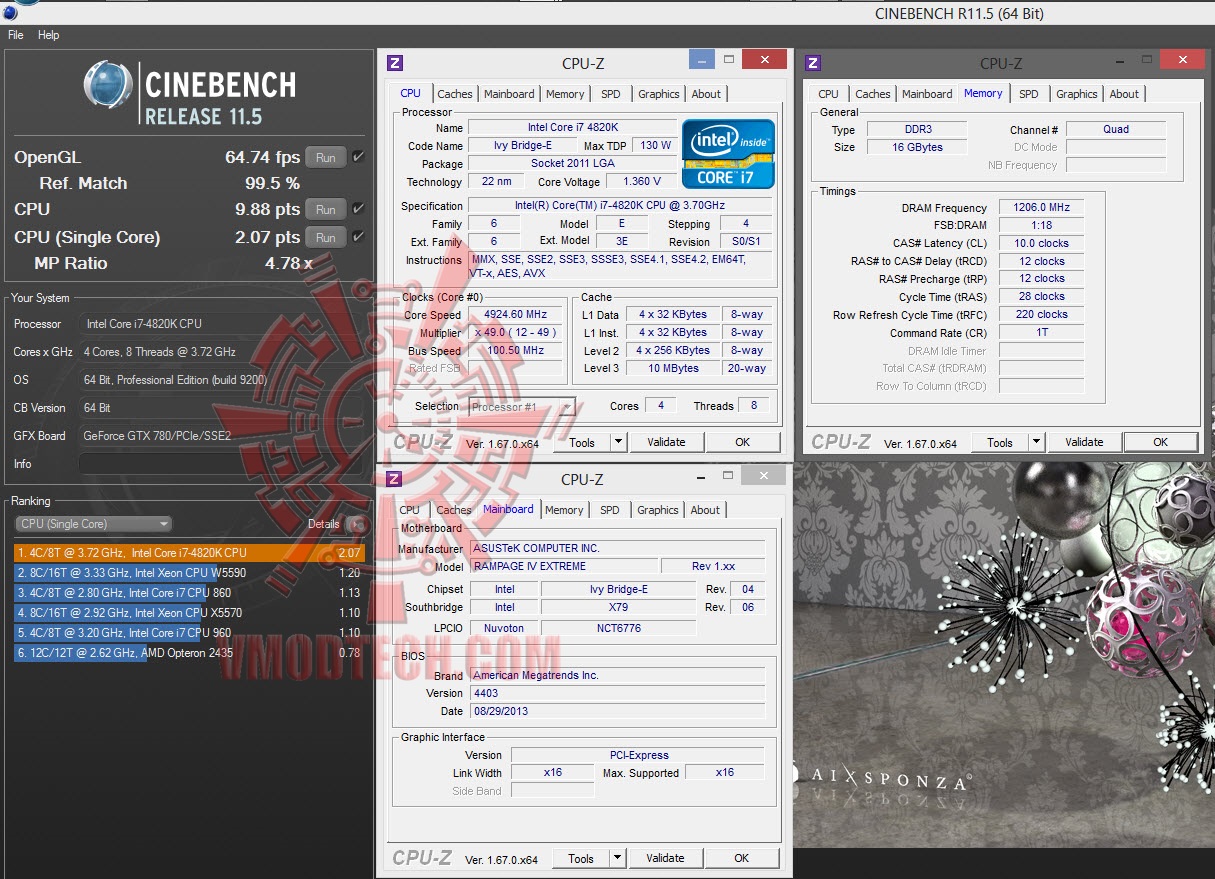The image size is (1215, 879).
Task: Click the BIOS version 4403 field
Action: (617, 693)
